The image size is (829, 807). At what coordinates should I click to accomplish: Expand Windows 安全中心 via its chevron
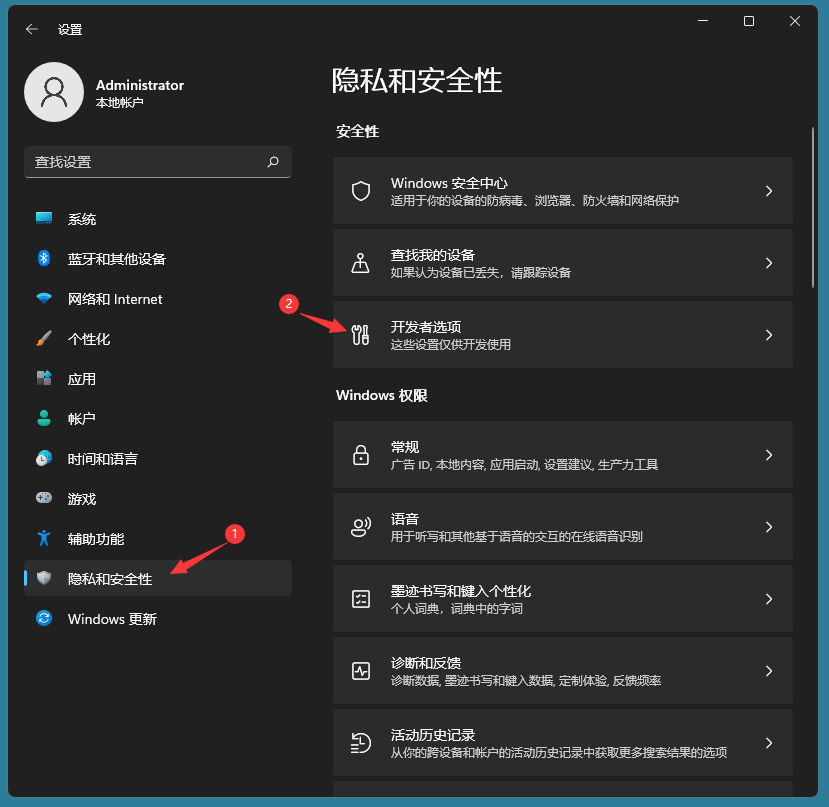769,191
